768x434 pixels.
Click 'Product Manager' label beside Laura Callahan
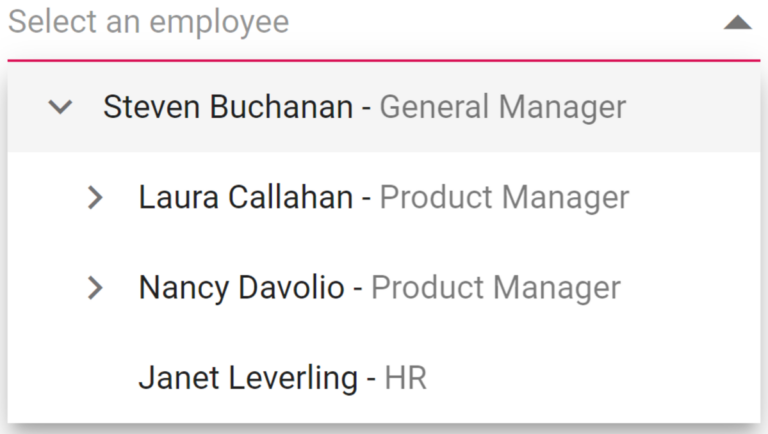(x=504, y=198)
